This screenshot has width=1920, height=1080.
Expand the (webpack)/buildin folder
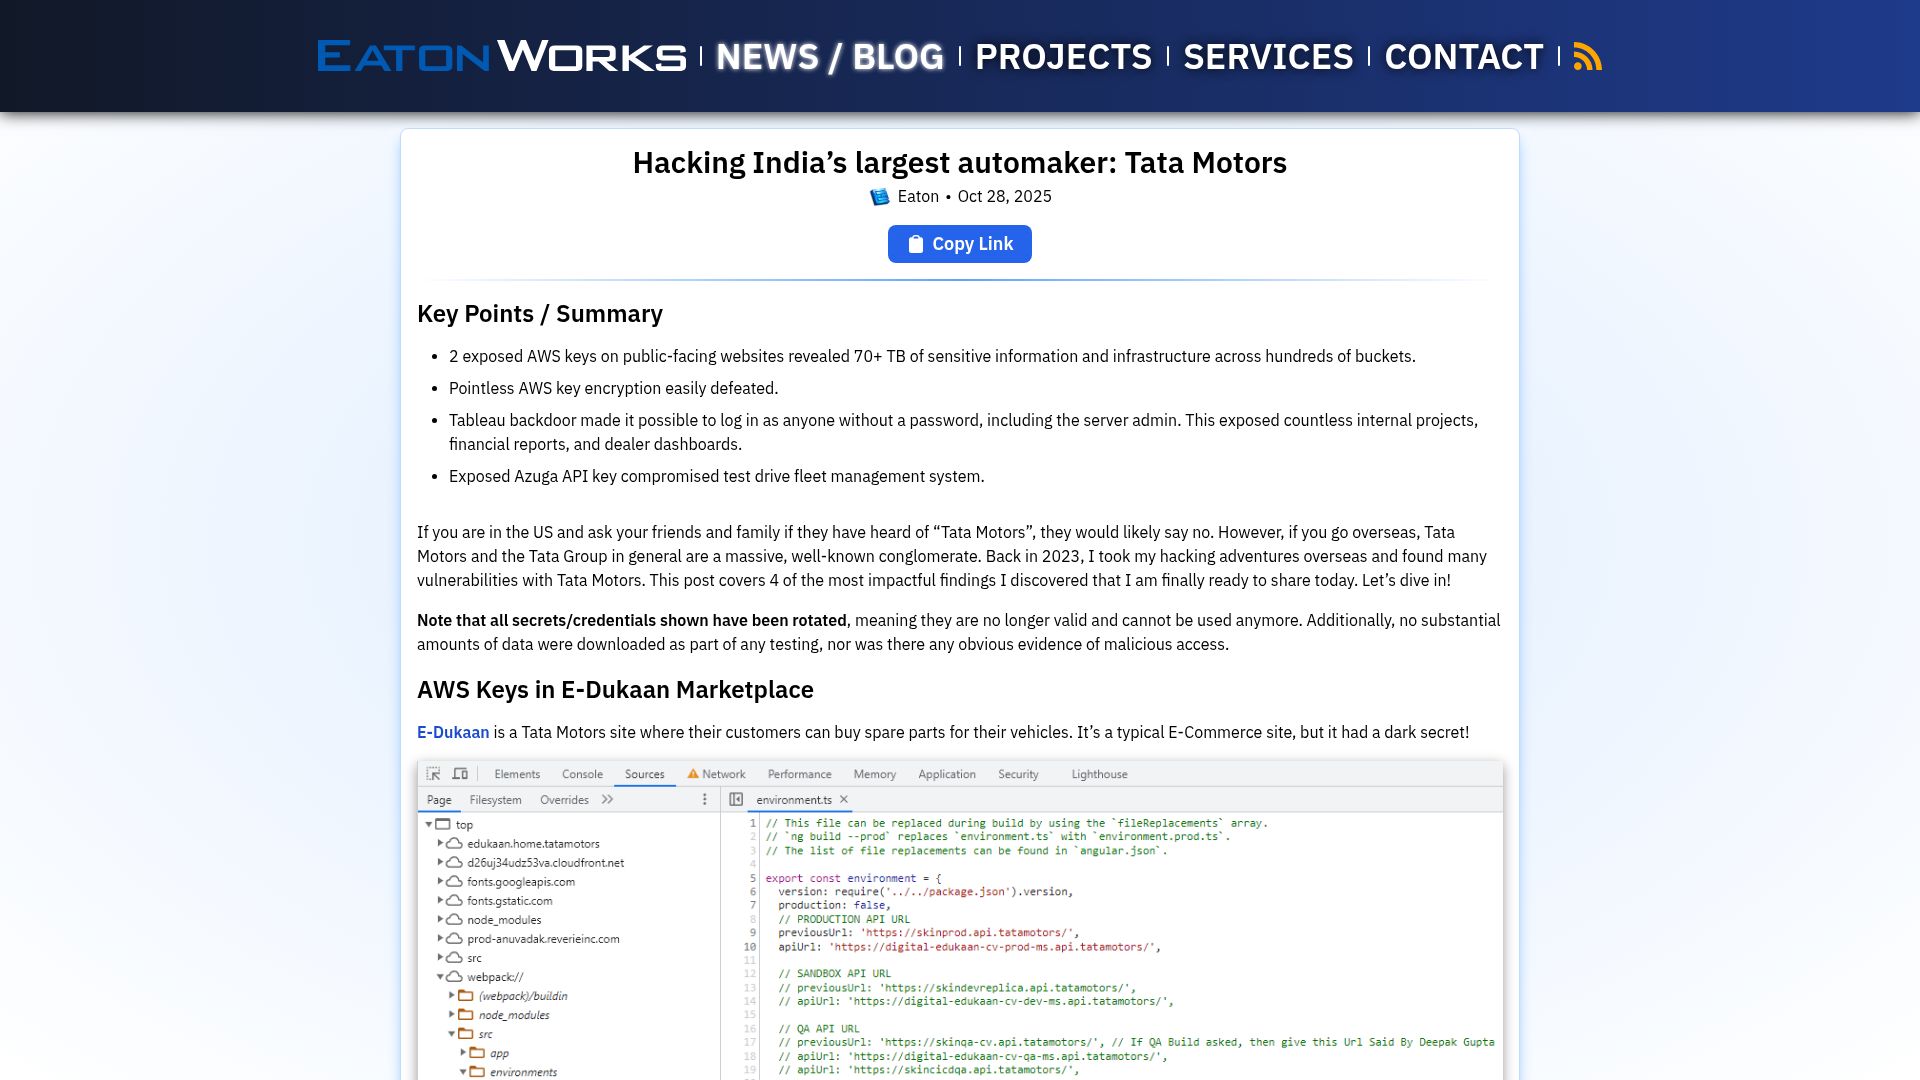(452, 996)
